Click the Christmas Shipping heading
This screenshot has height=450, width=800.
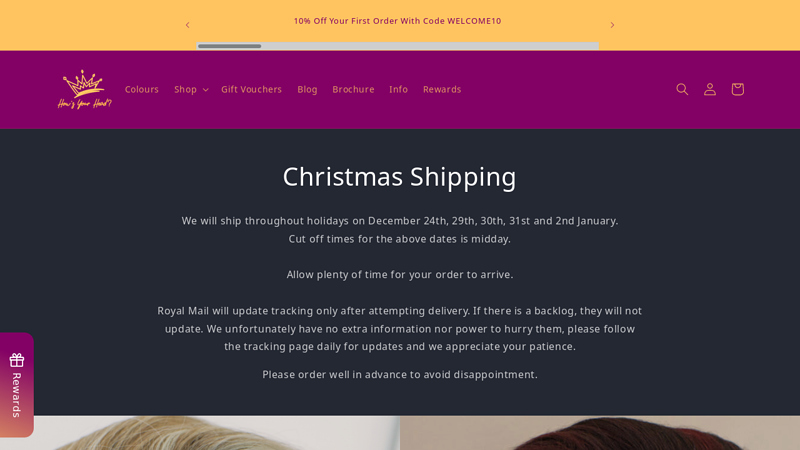pos(399,177)
